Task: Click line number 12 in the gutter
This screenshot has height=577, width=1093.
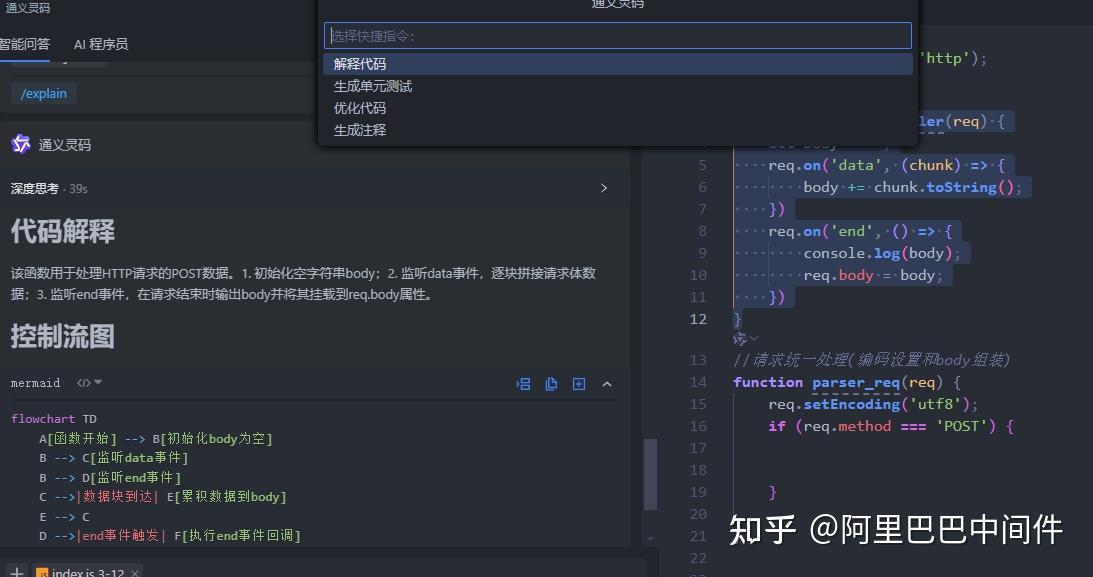Action: (698, 319)
